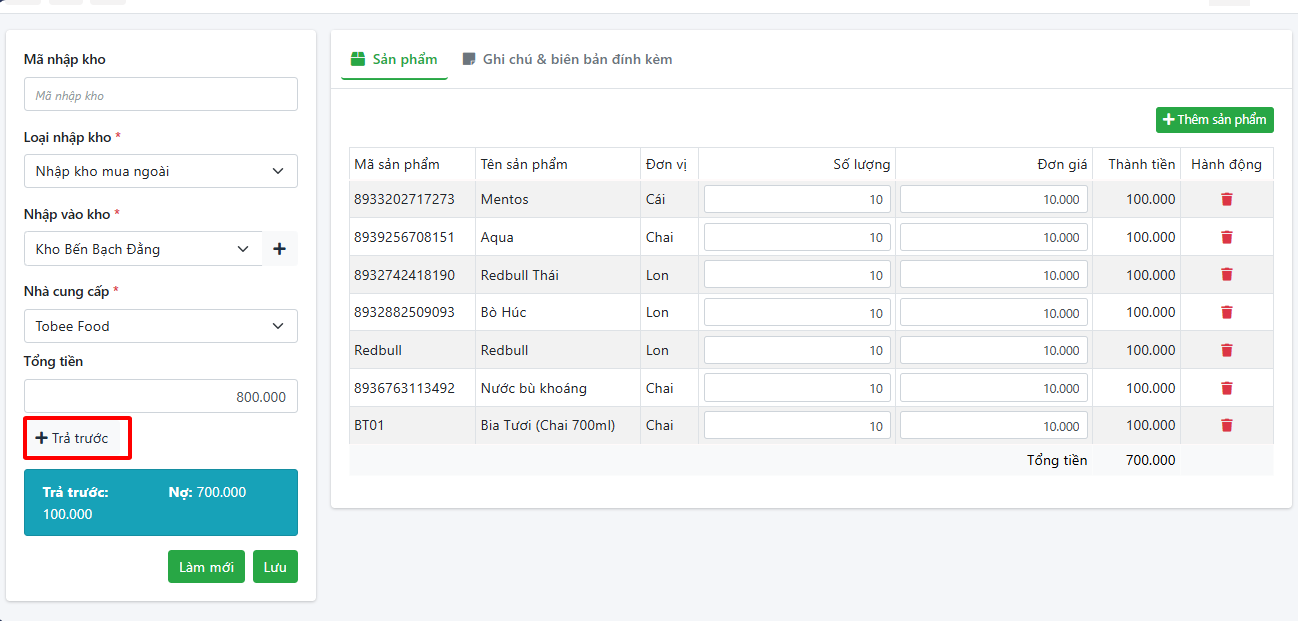The width and height of the screenshot is (1298, 621).
Task: Click the Làm mới reset button
Action: click(206, 567)
